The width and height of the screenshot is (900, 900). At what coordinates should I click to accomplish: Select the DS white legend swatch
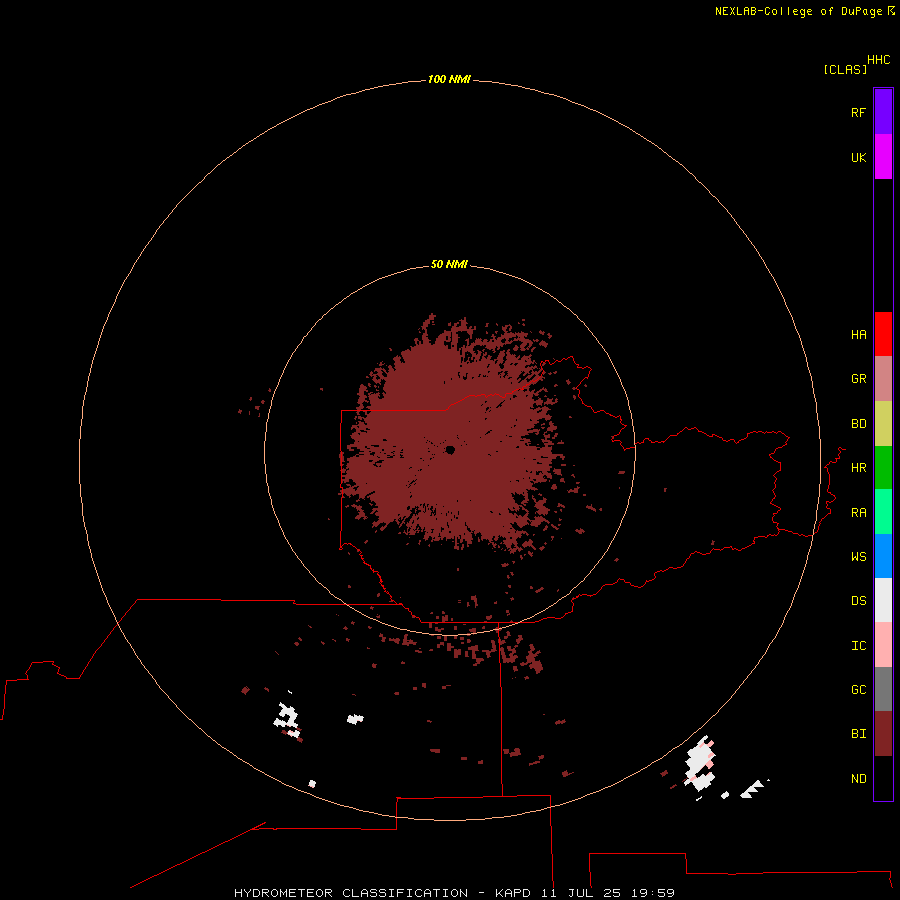pos(883,600)
